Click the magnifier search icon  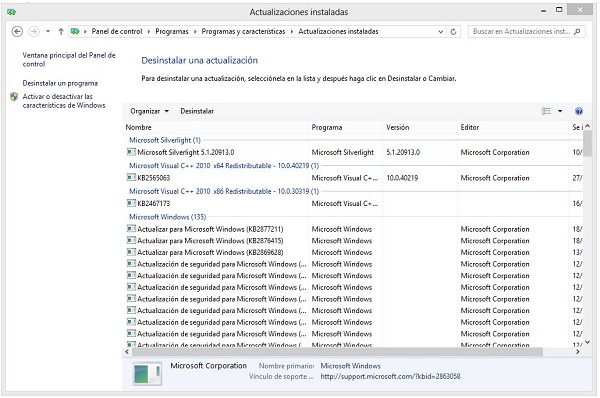point(577,31)
